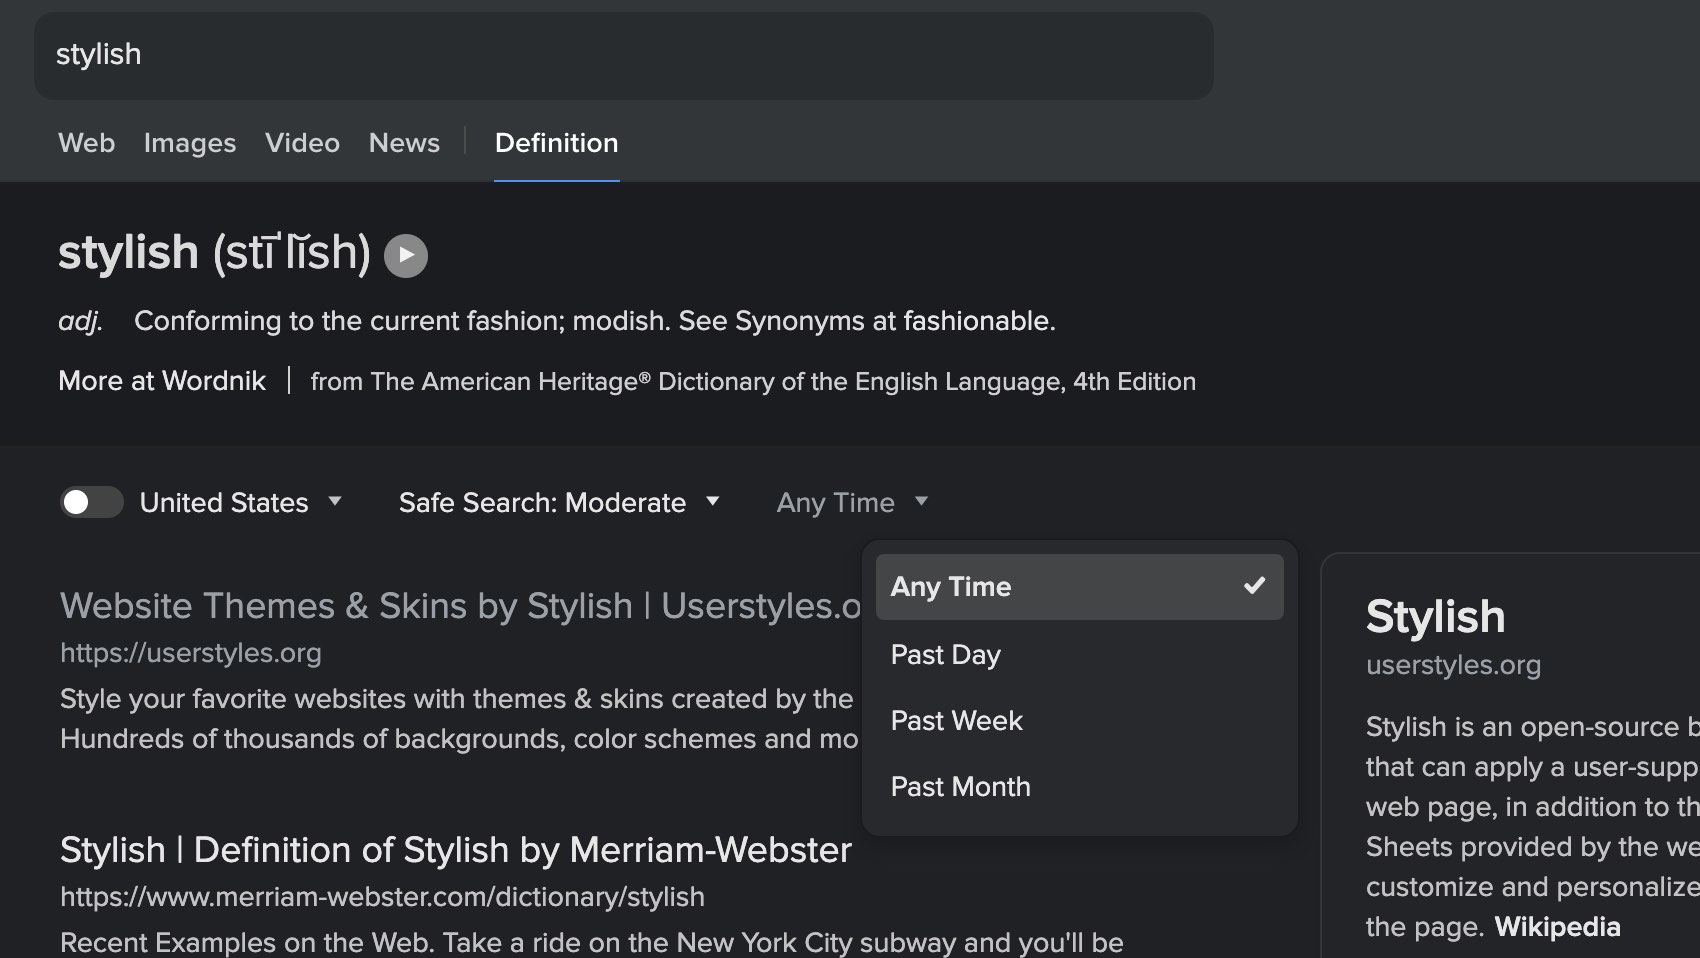Go to the Video tab
The width and height of the screenshot is (1700, 958).
pyautogui.click(x=302, y=143)
